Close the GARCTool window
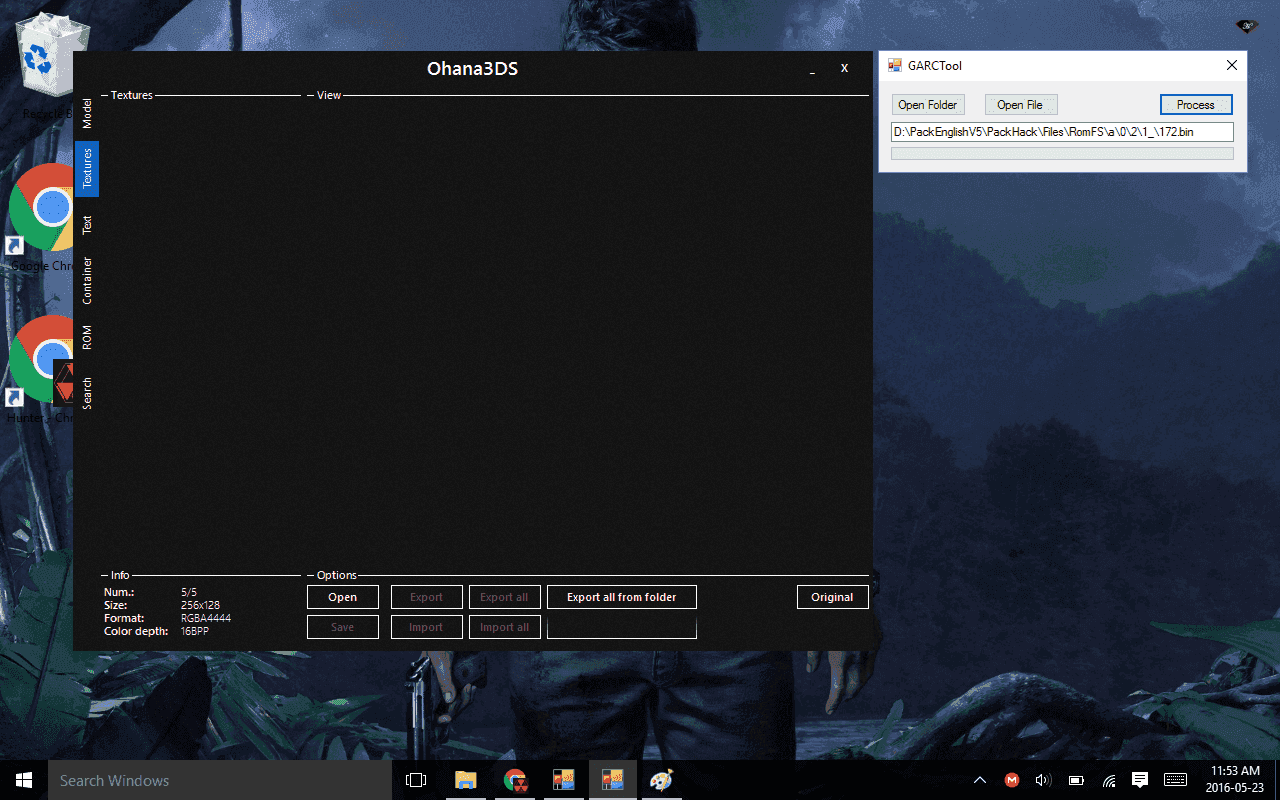1280x800 pixels. pos(1232,65)
